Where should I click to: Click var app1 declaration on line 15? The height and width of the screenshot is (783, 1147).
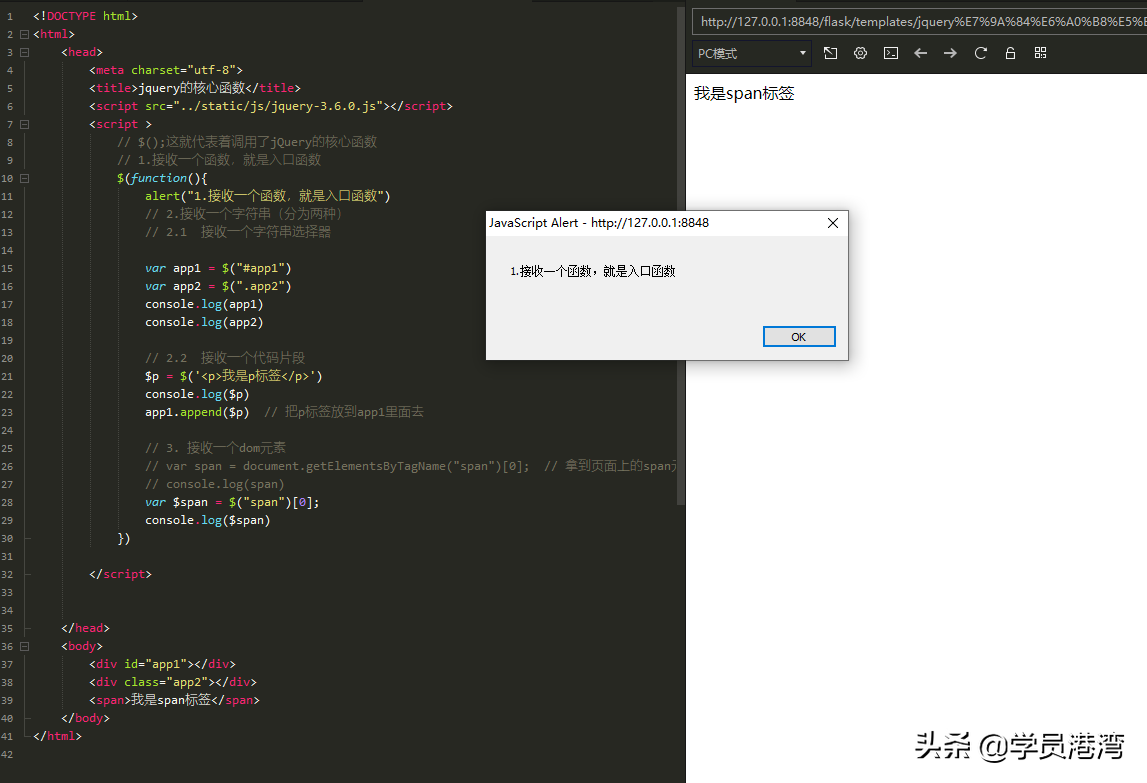click(218, 269)
